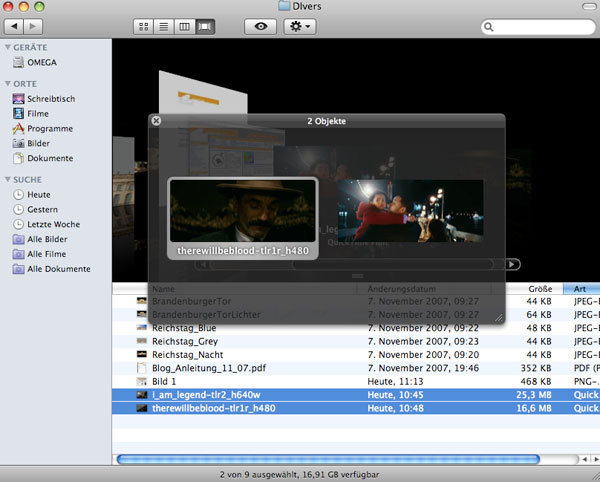Switch to column view
The height and width of the screenshot is (482, 600).
[184, 26]
